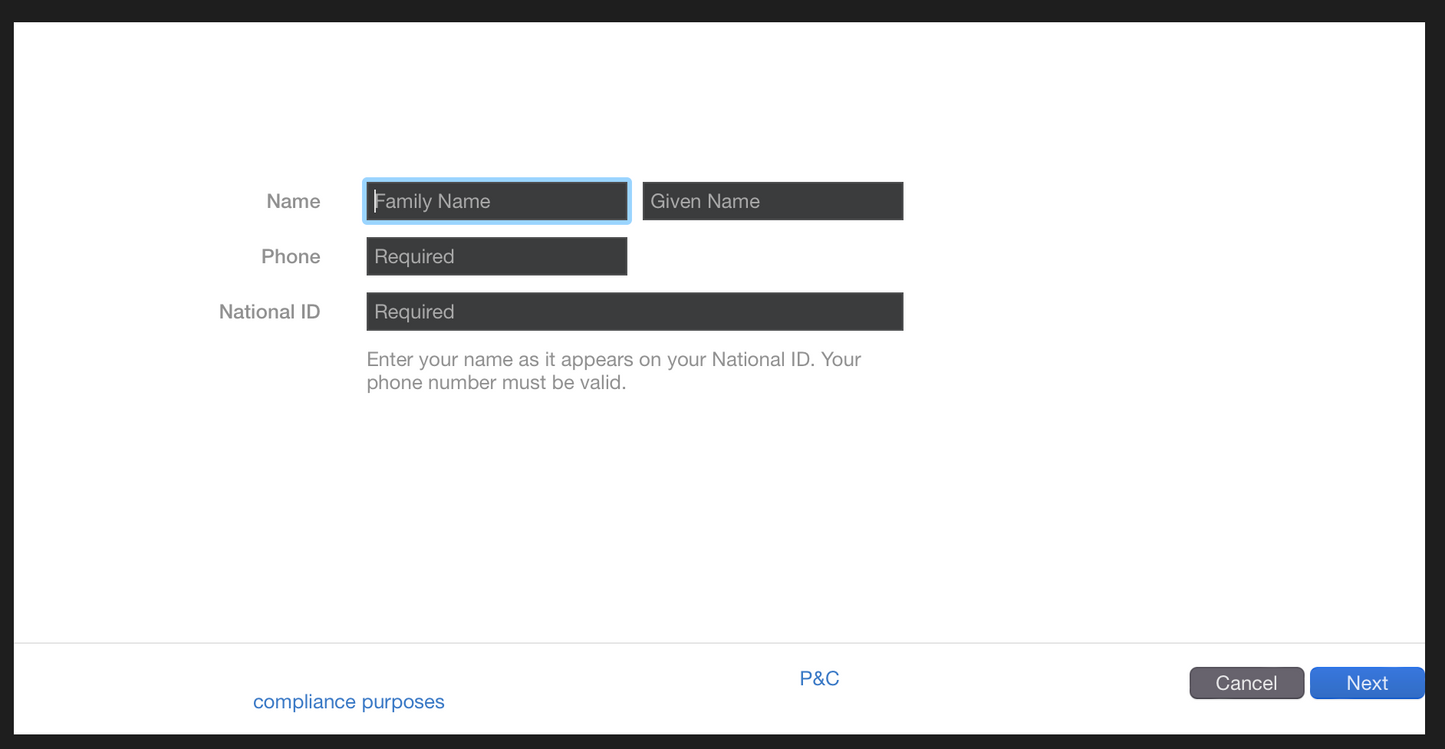Activate the phone number text box
The height and width of the screenshot is (749, 1445).
pos(497,256)
